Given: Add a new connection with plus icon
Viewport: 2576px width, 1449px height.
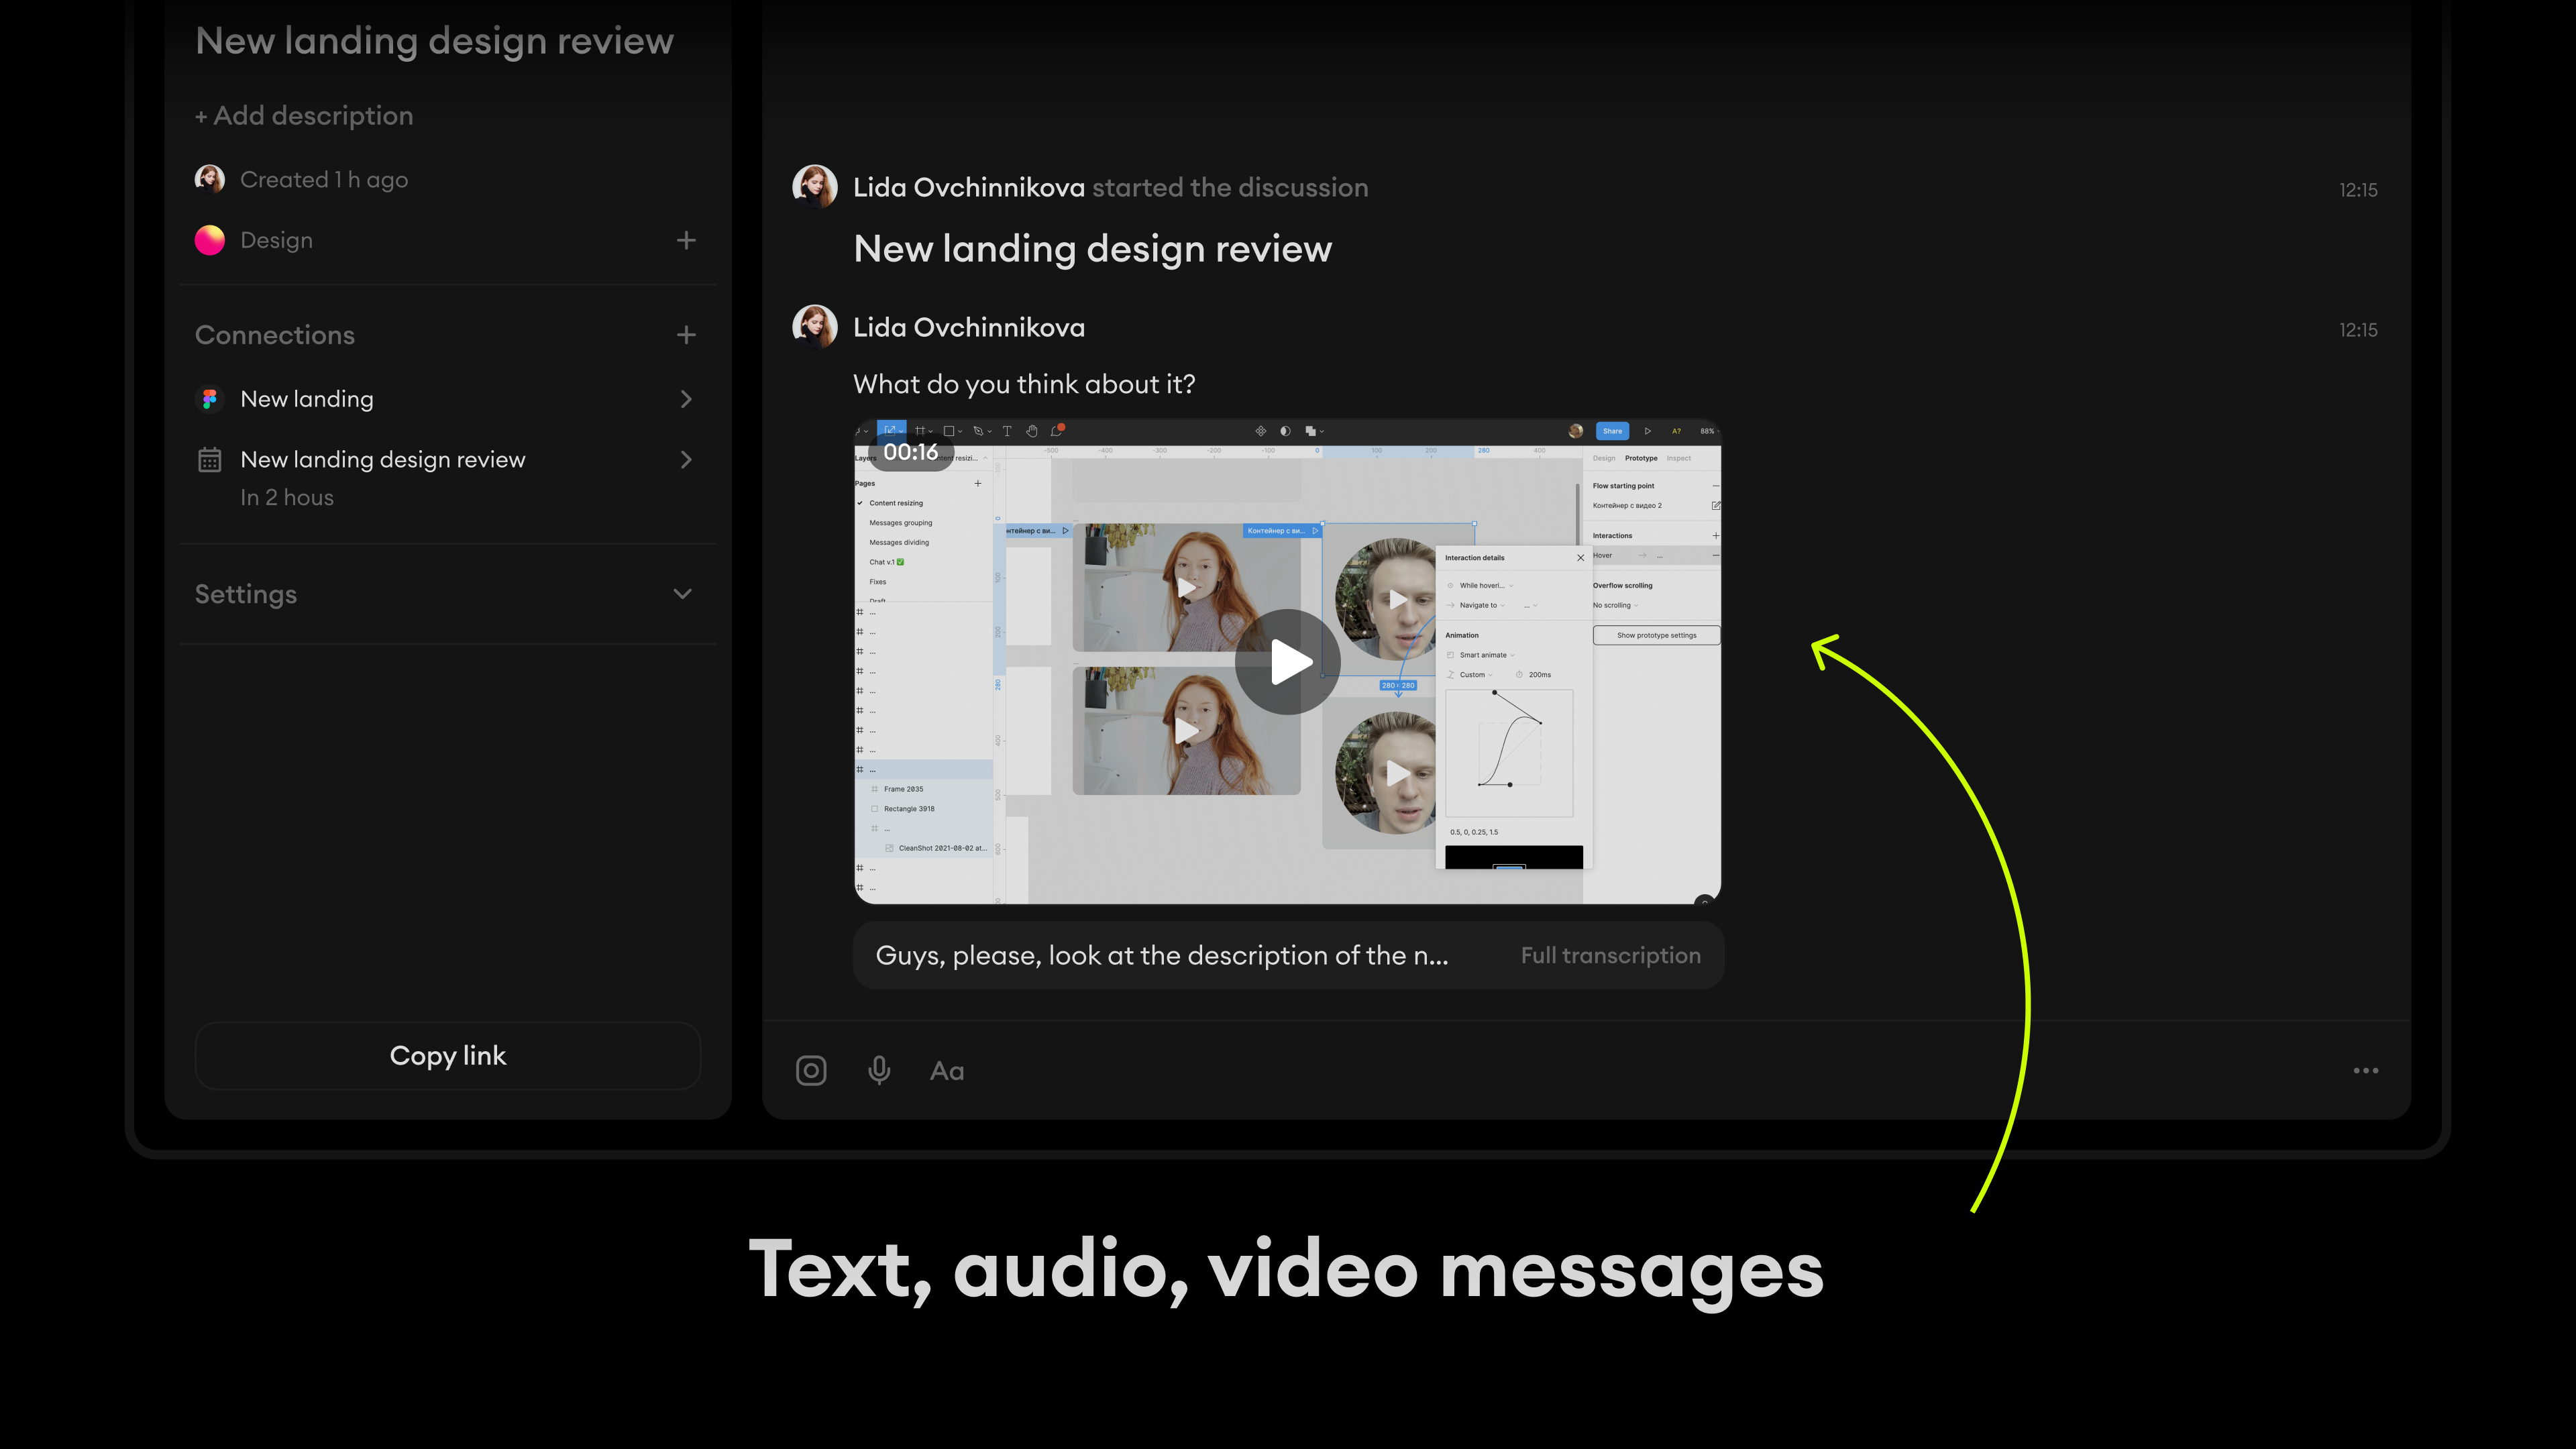Looking at the screenshot, I should [x=686, y=335].
